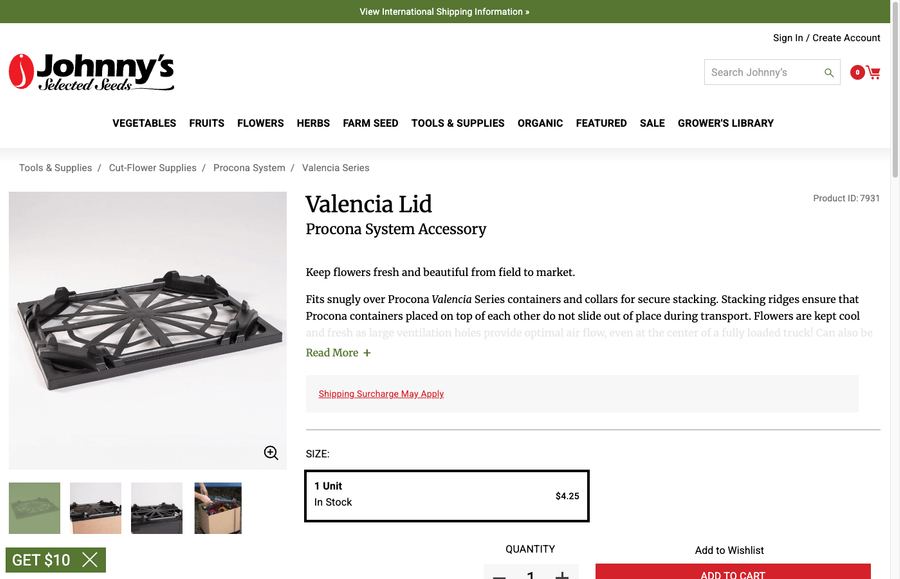Image resolution: width=900 pixels, height=579 pixels.
Task: Click the search magnifier icon
Action: coord(829,73)
